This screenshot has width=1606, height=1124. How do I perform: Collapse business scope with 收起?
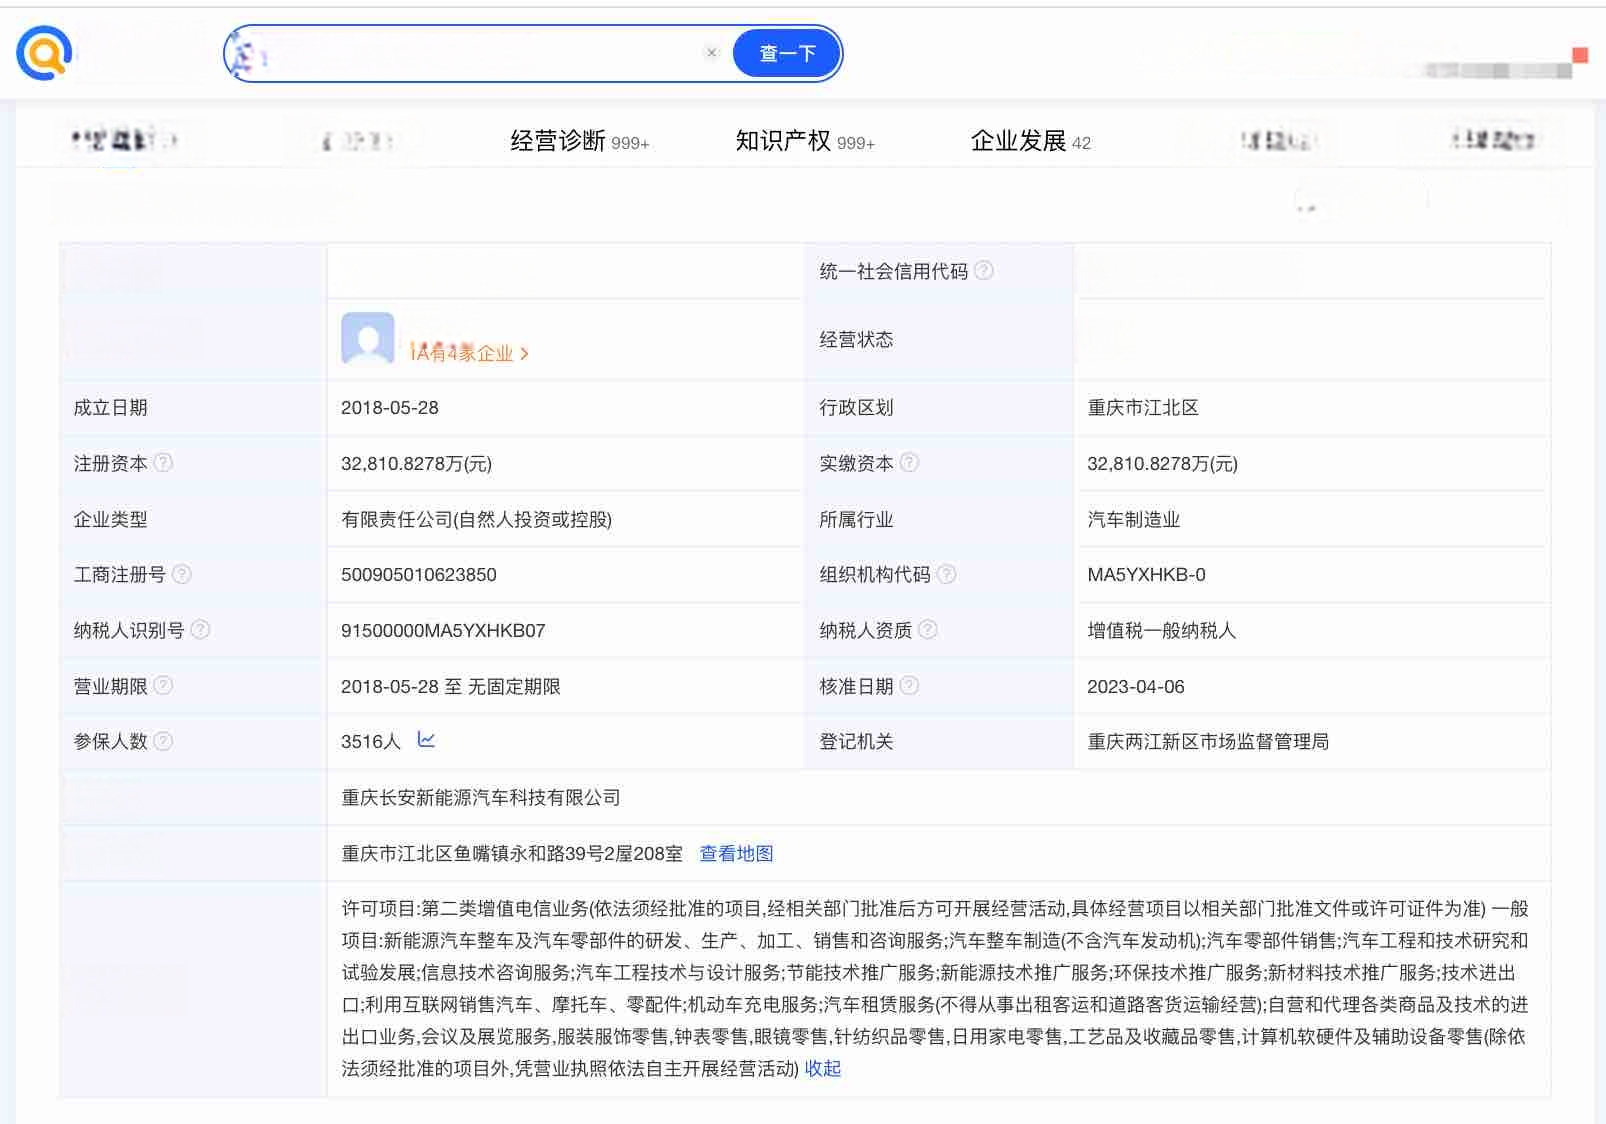click(x=823, y=1068)
